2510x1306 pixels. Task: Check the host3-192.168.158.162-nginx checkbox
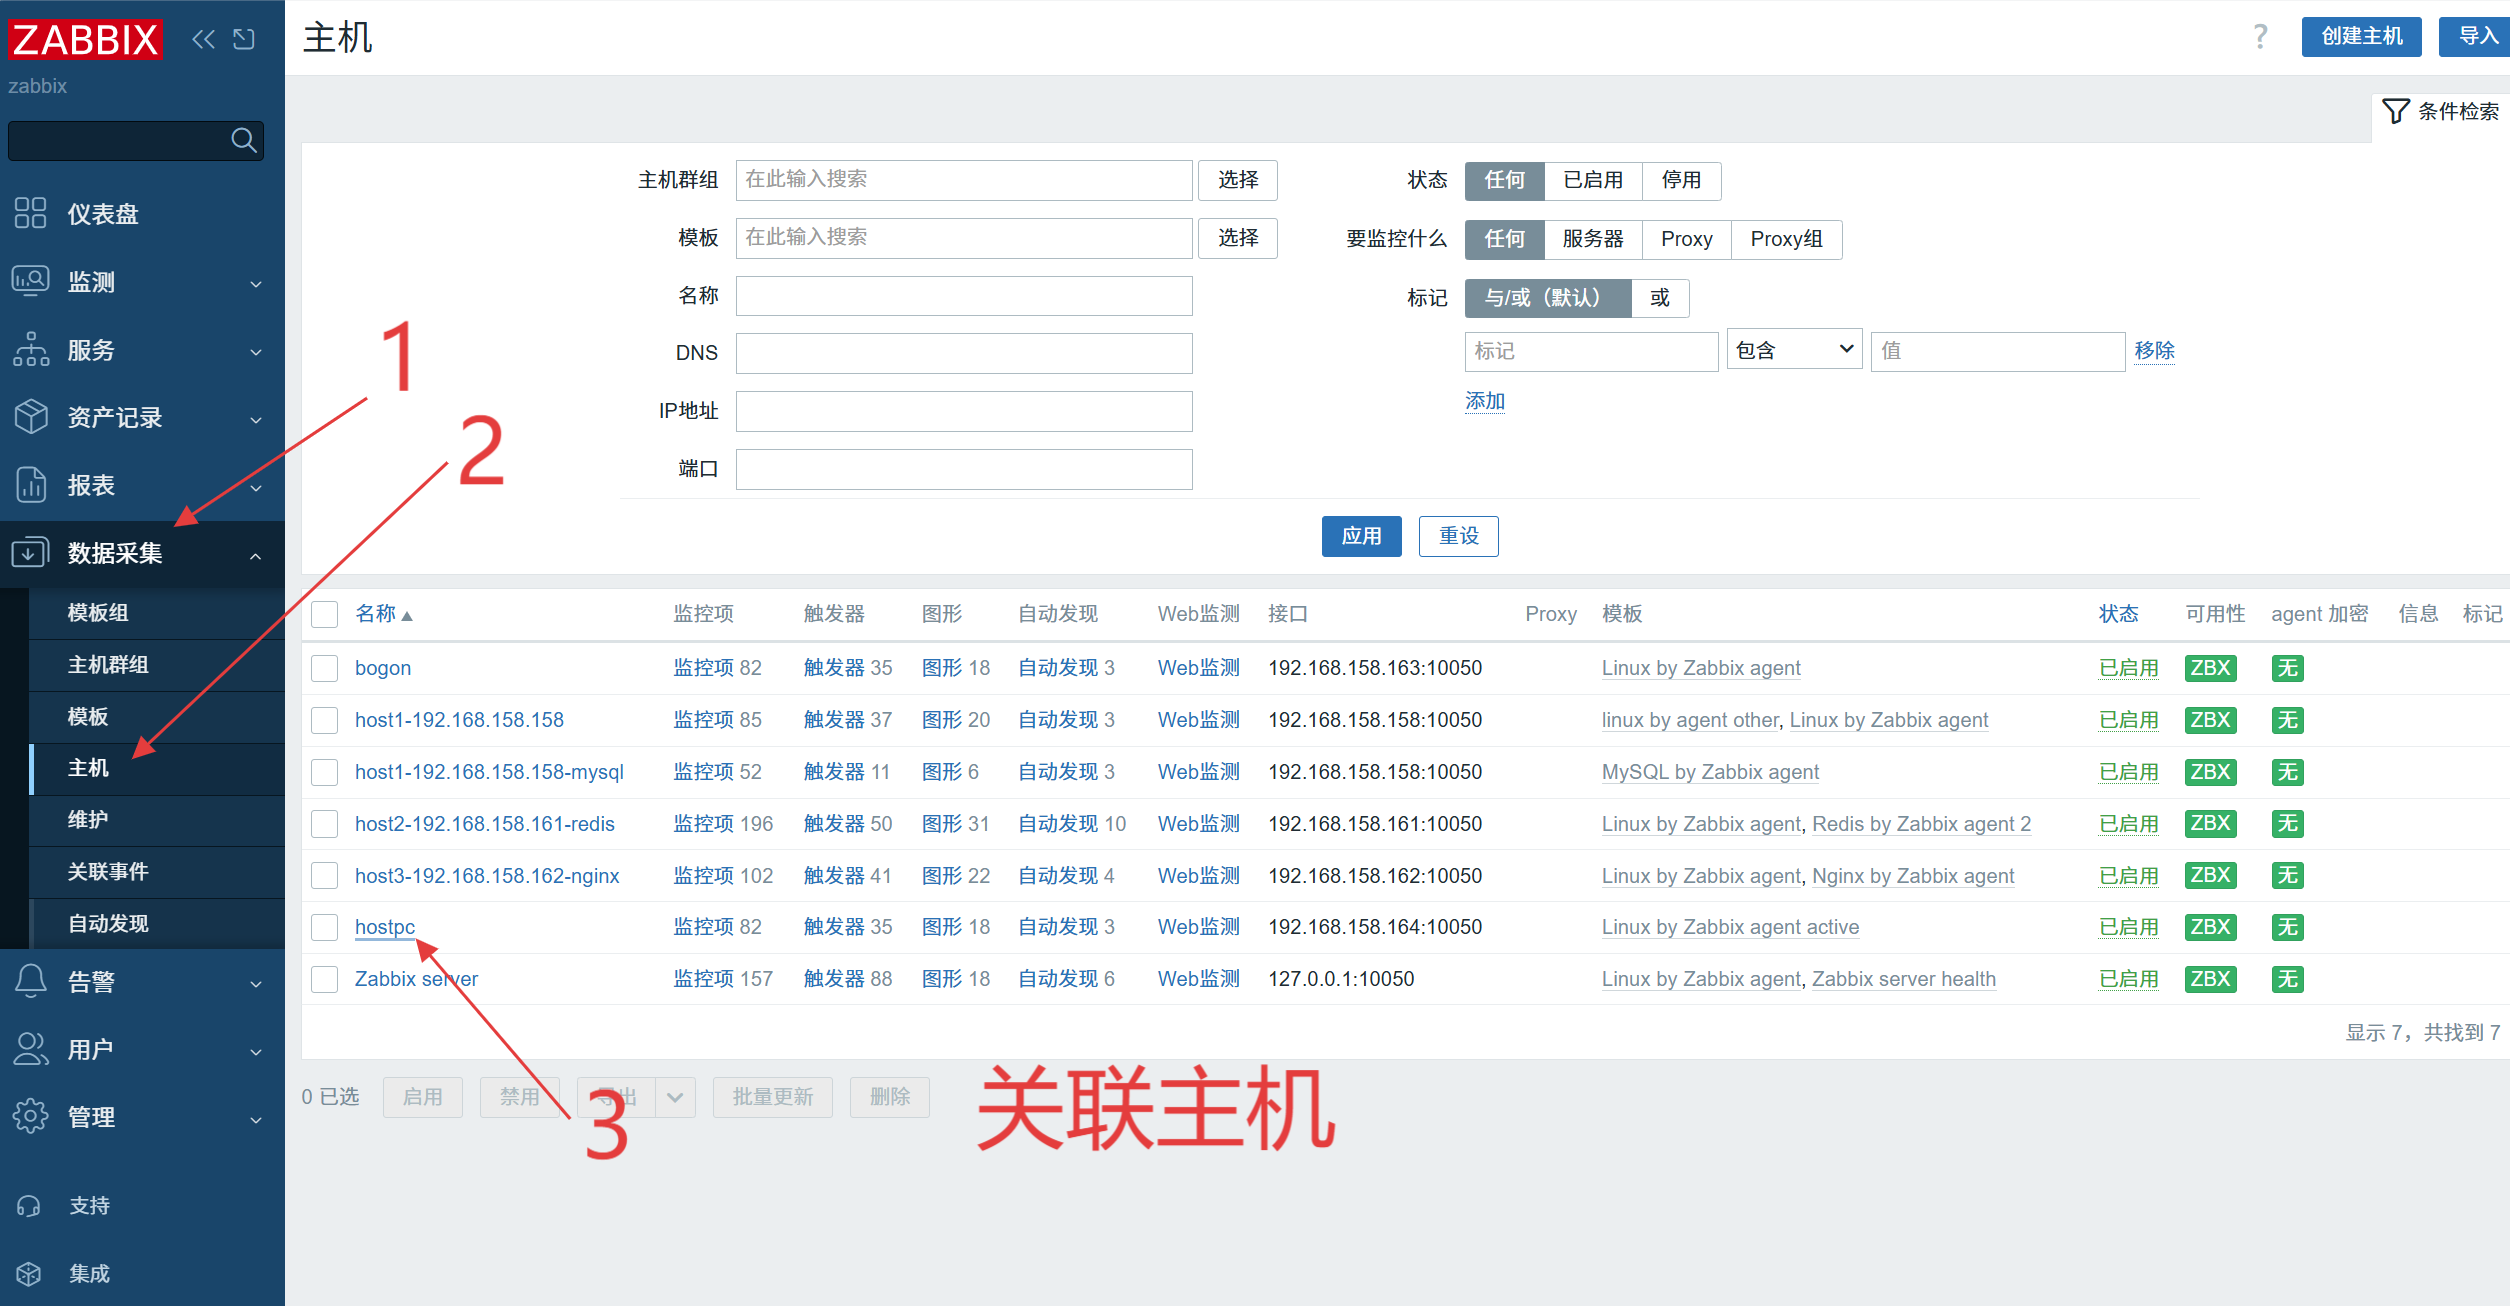coord(324,876)
